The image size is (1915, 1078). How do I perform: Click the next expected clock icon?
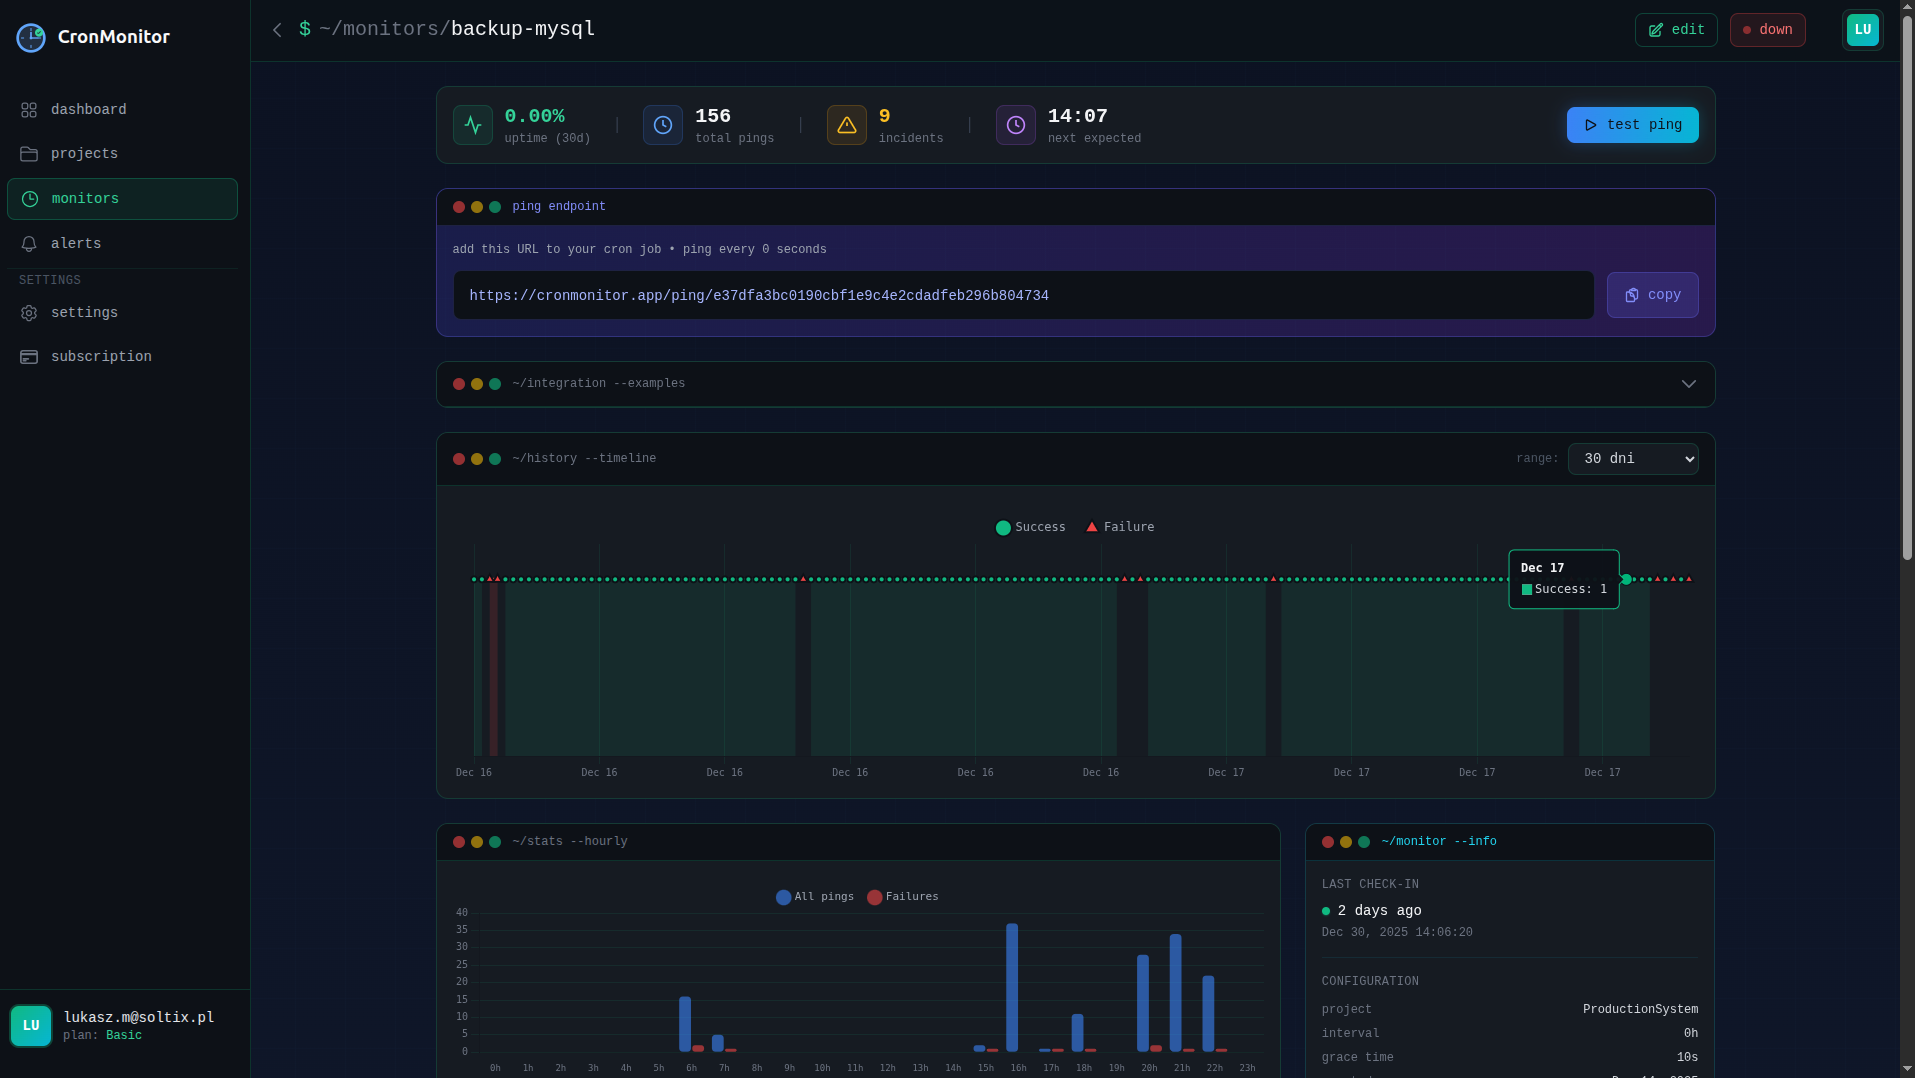tap(1015, 124)
